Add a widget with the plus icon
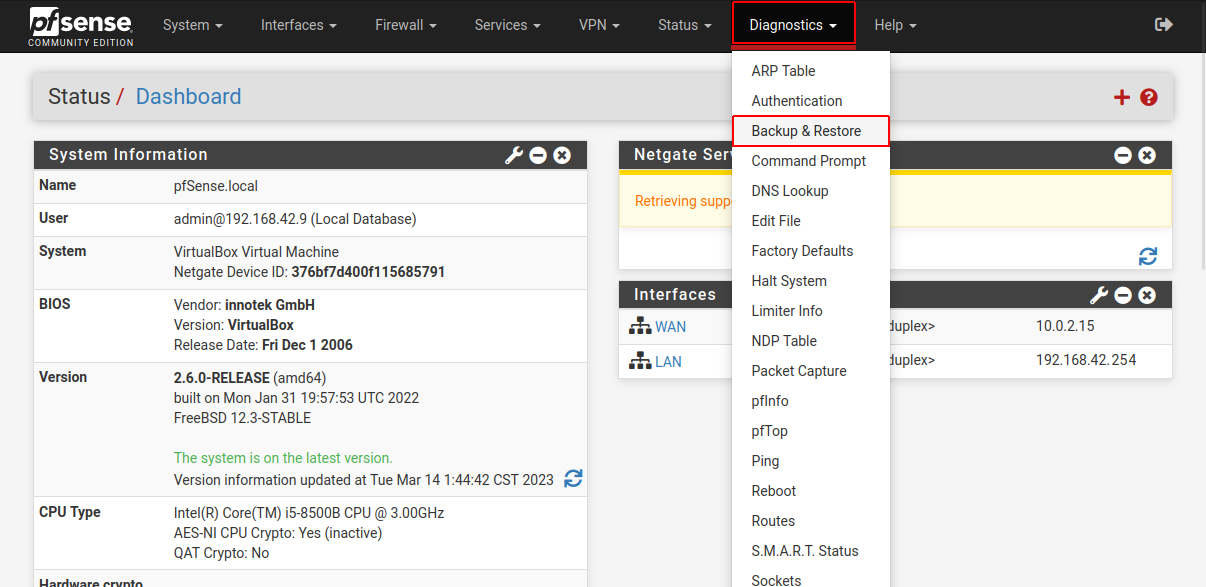Screen dimensions: 1206x587 1122,97
